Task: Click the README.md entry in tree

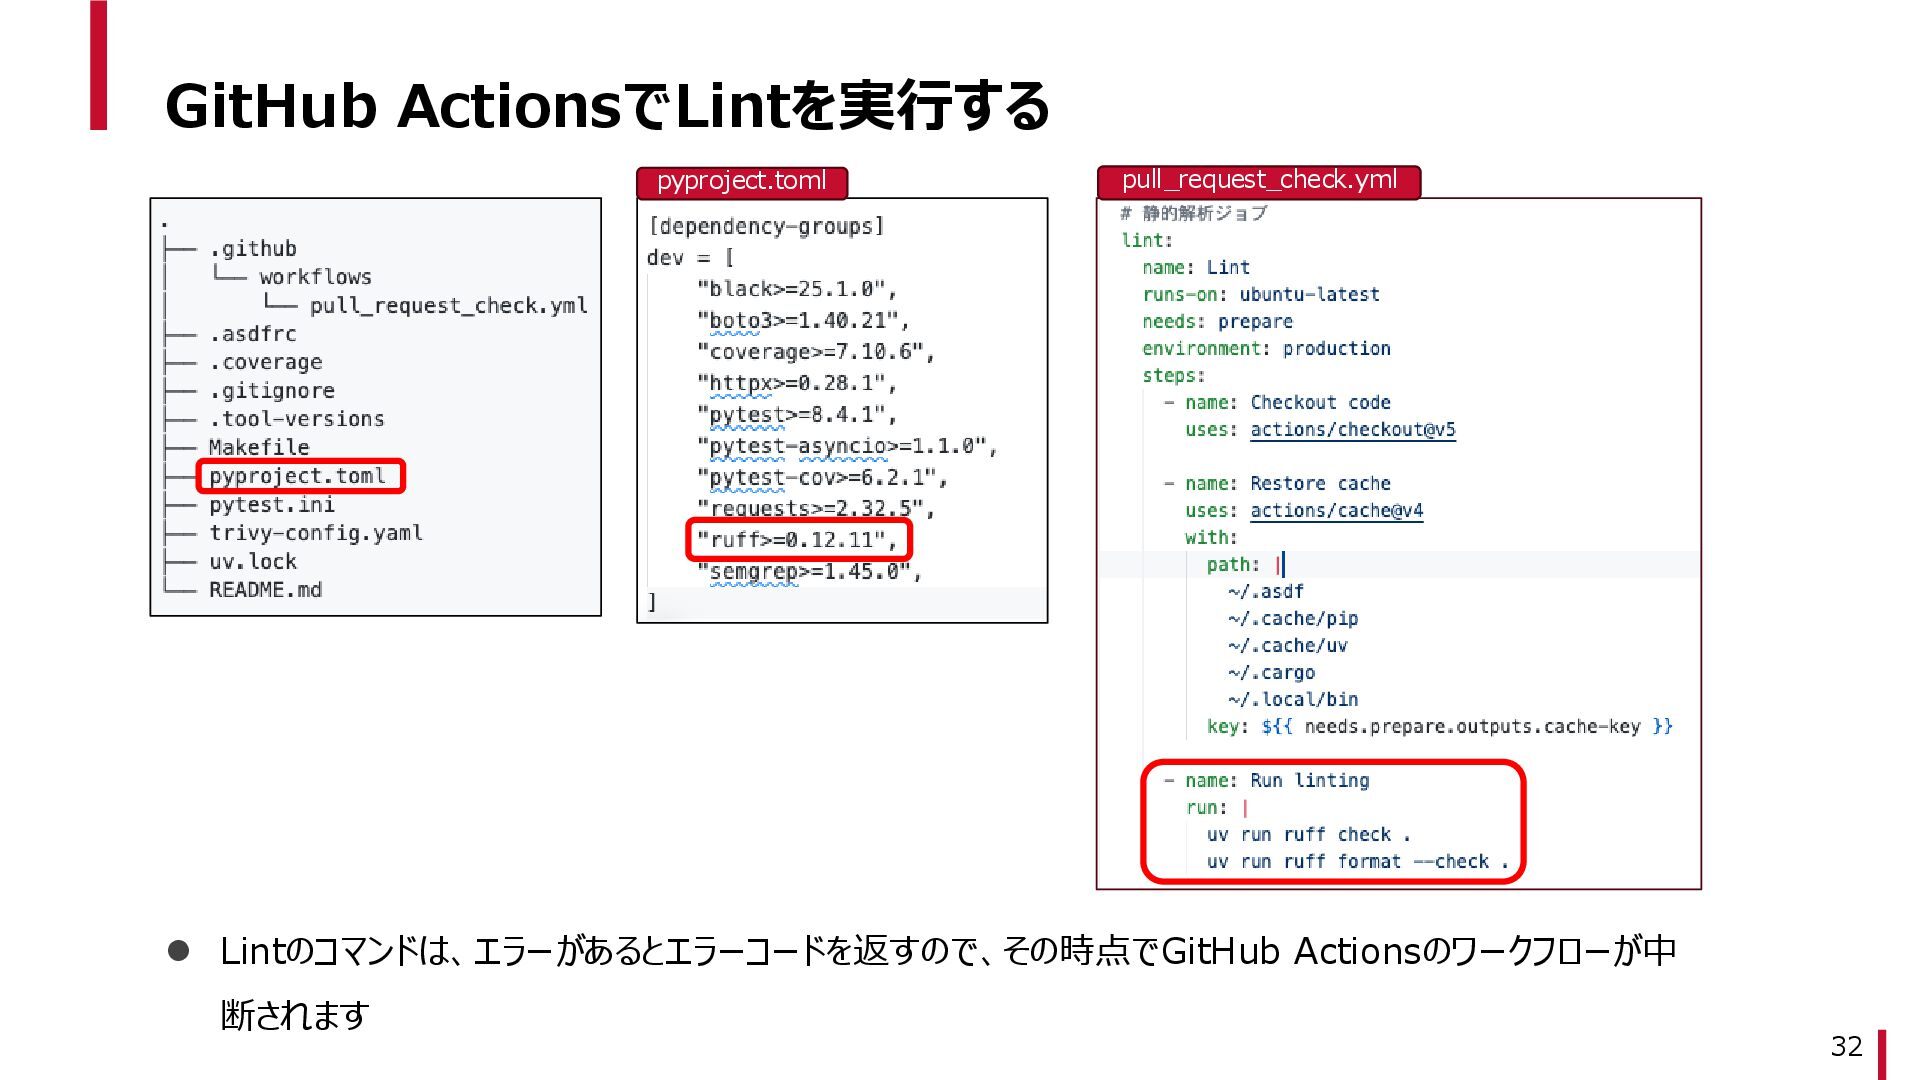Action: coord(265,590)
